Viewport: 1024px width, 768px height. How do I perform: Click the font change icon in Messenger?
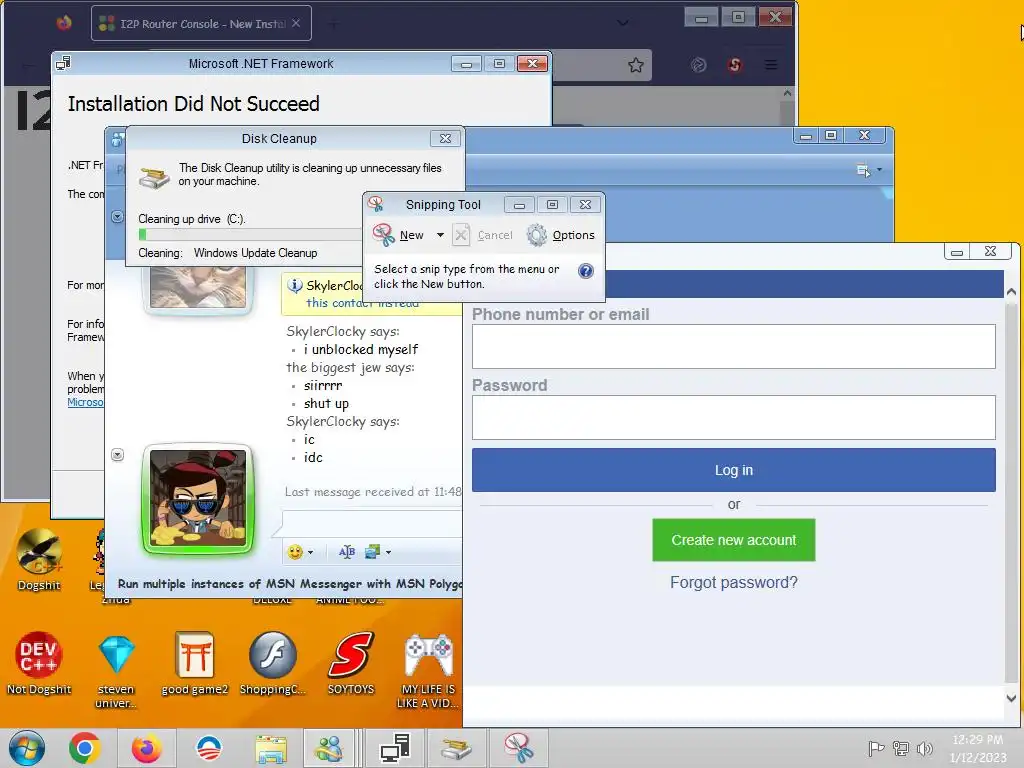(347, 552)
